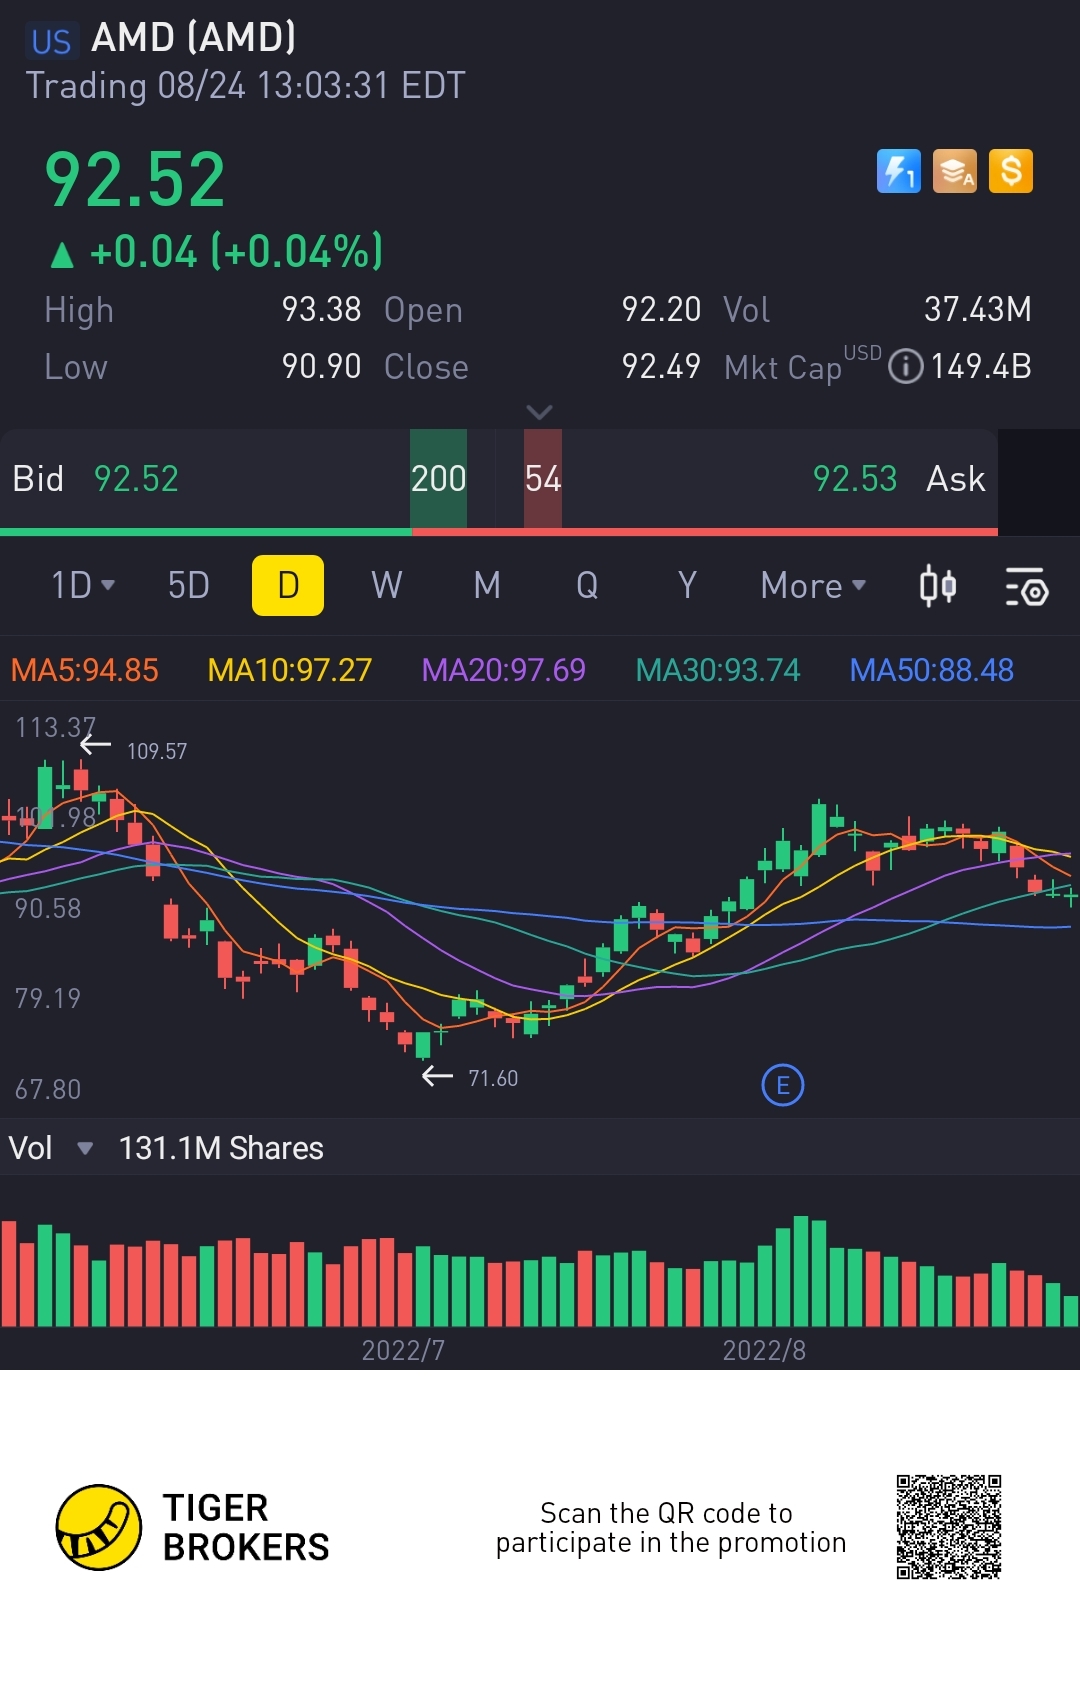Tap the 131.1M Shares volume label
Viewport: 1080px width, 1686px height.
point(221,1148)
